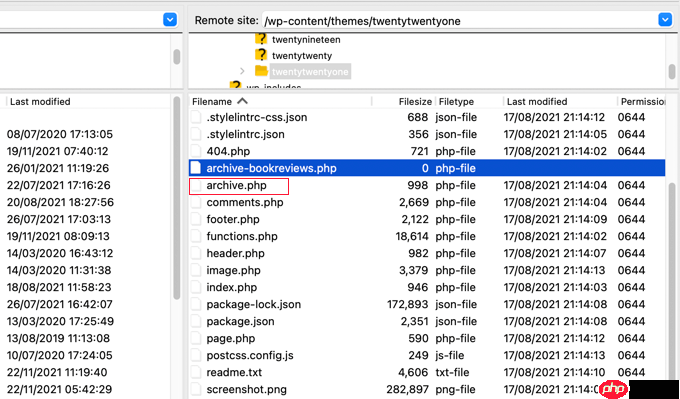Click the package.json file icon
The width and height of the screenshot is (680, 399).
click(x=196, y=321)
